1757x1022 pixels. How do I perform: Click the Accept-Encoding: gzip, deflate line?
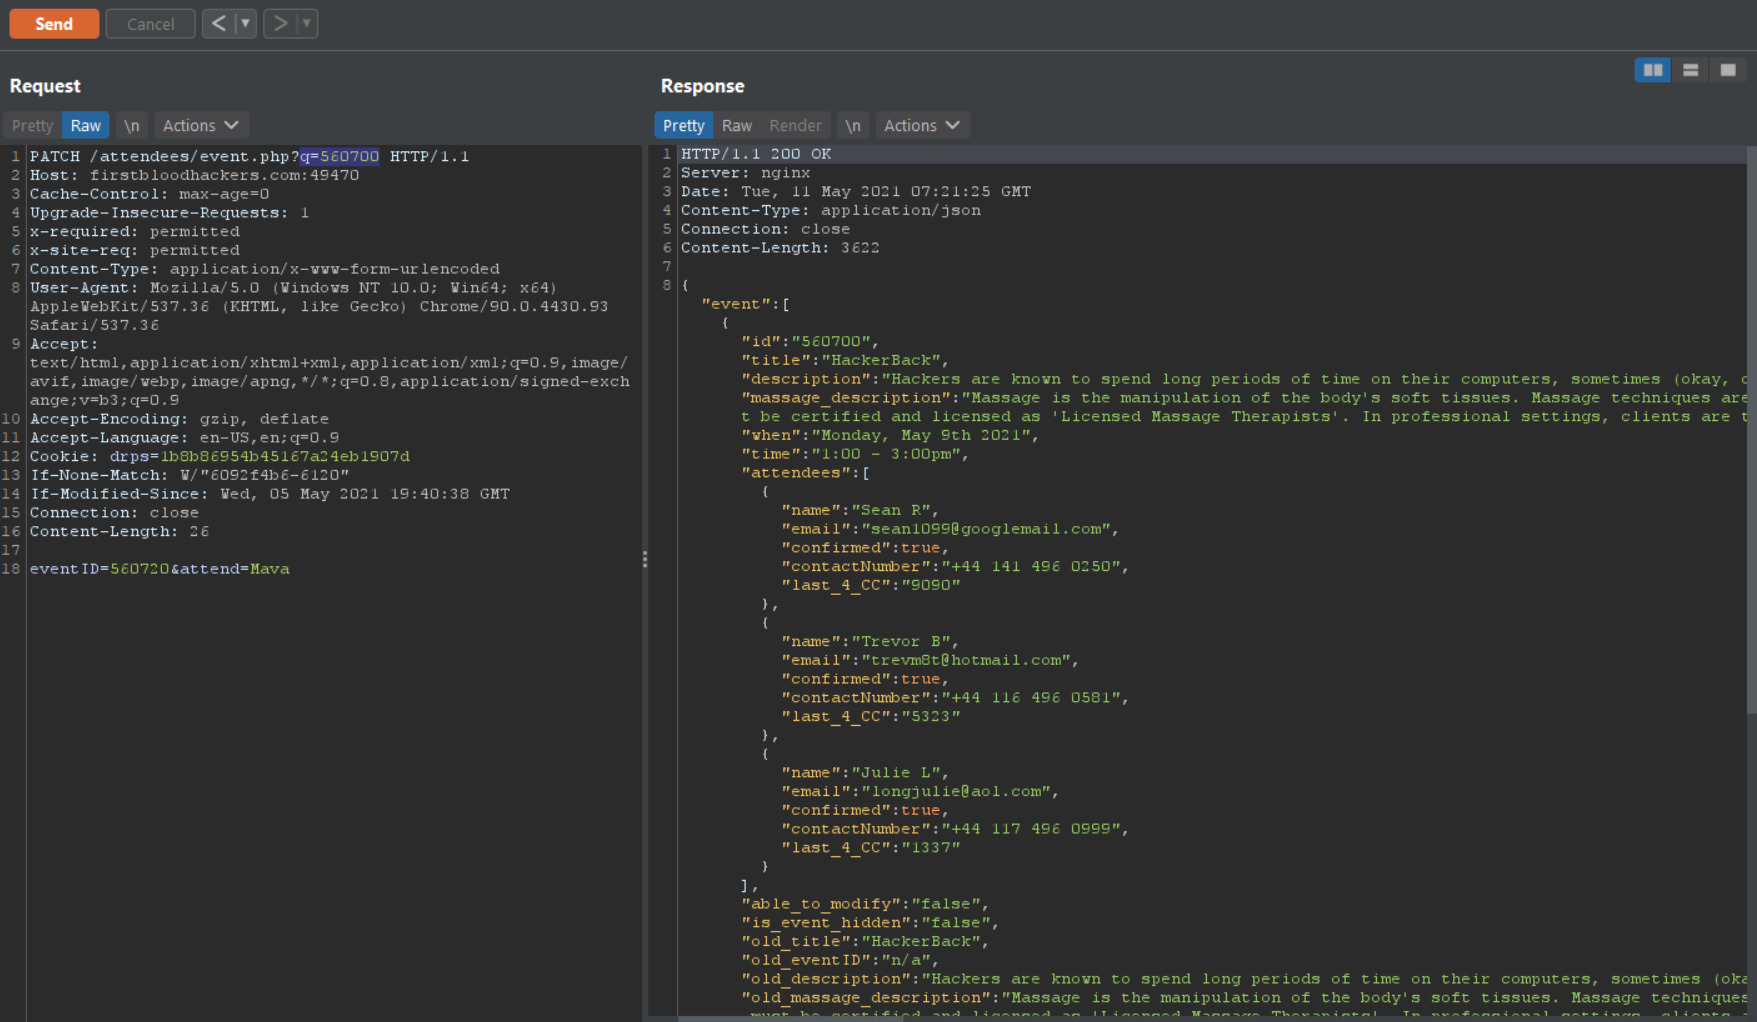(179, 419)
